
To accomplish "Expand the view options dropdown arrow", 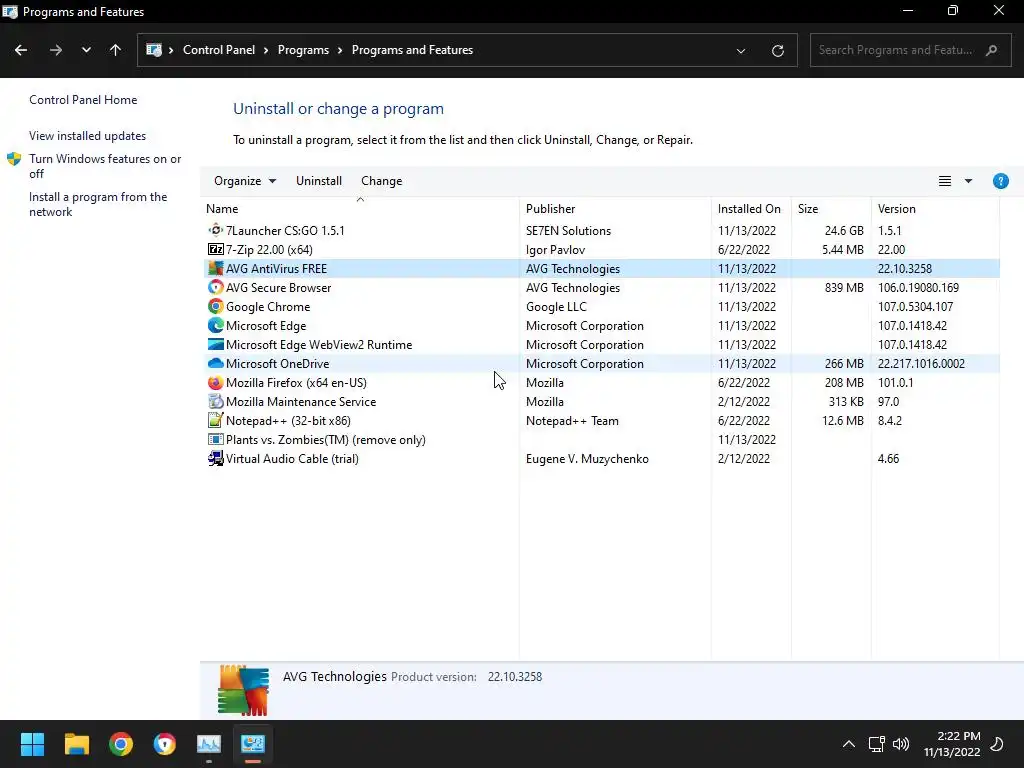I will pos(968,181).
